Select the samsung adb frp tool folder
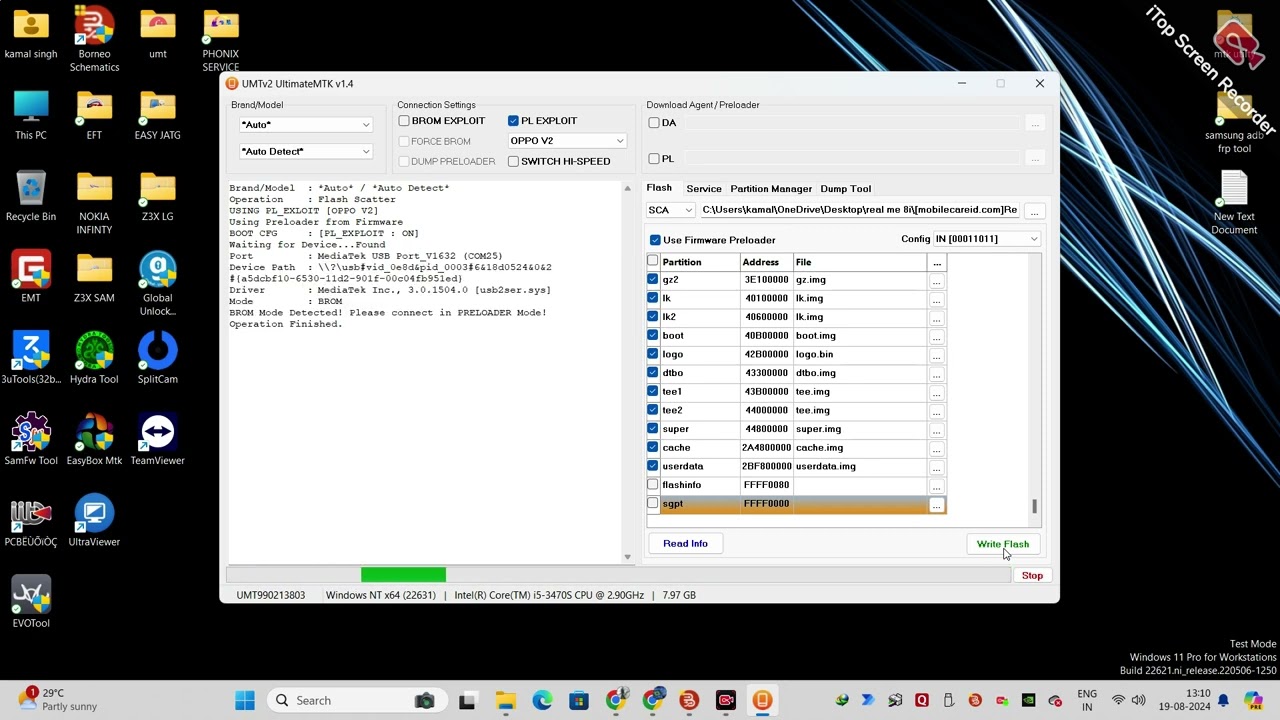1280x720 pixels. [x=1234, y=122]
